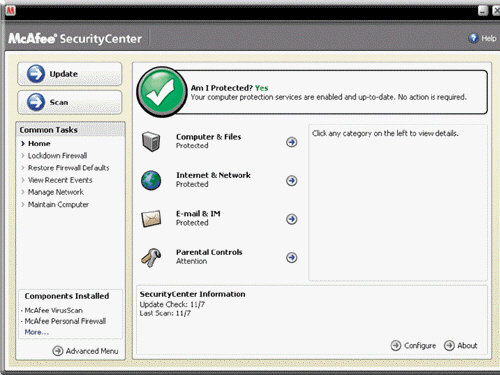Click the McAfee M logo in title bar
The image size is (500, 375).
point(10,11)
